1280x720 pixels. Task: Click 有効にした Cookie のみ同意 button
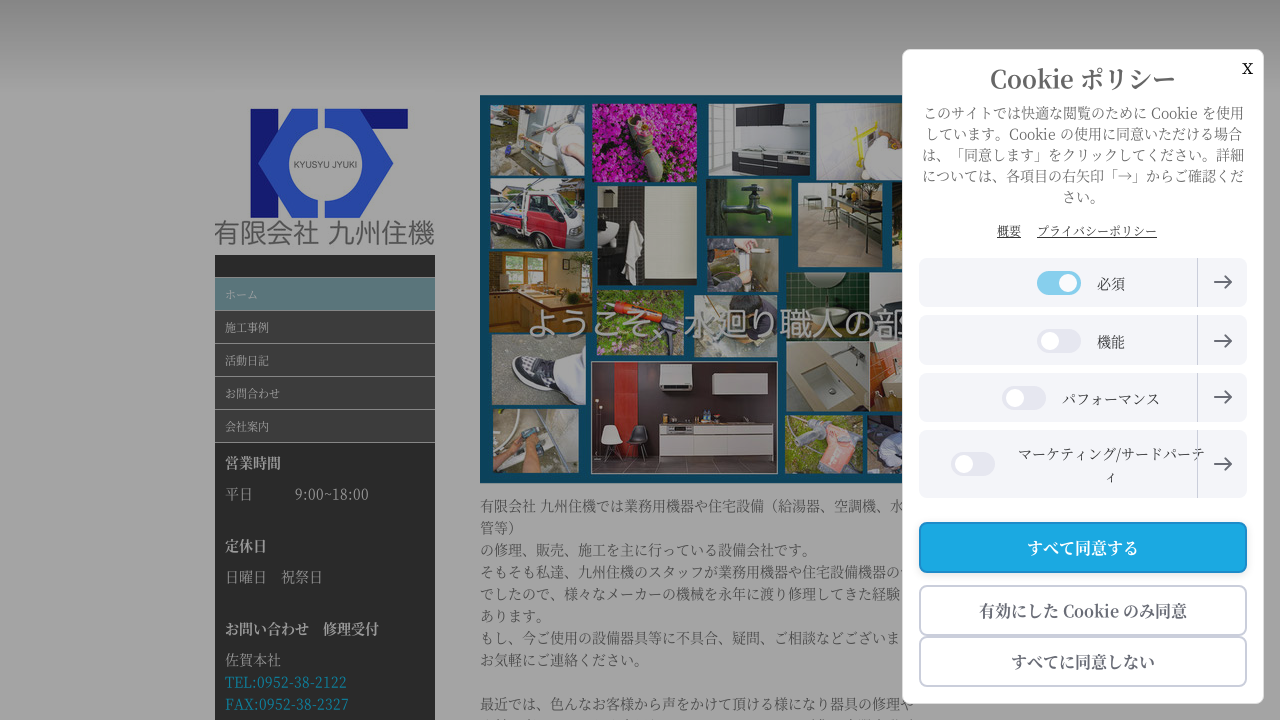[1082, 611]
